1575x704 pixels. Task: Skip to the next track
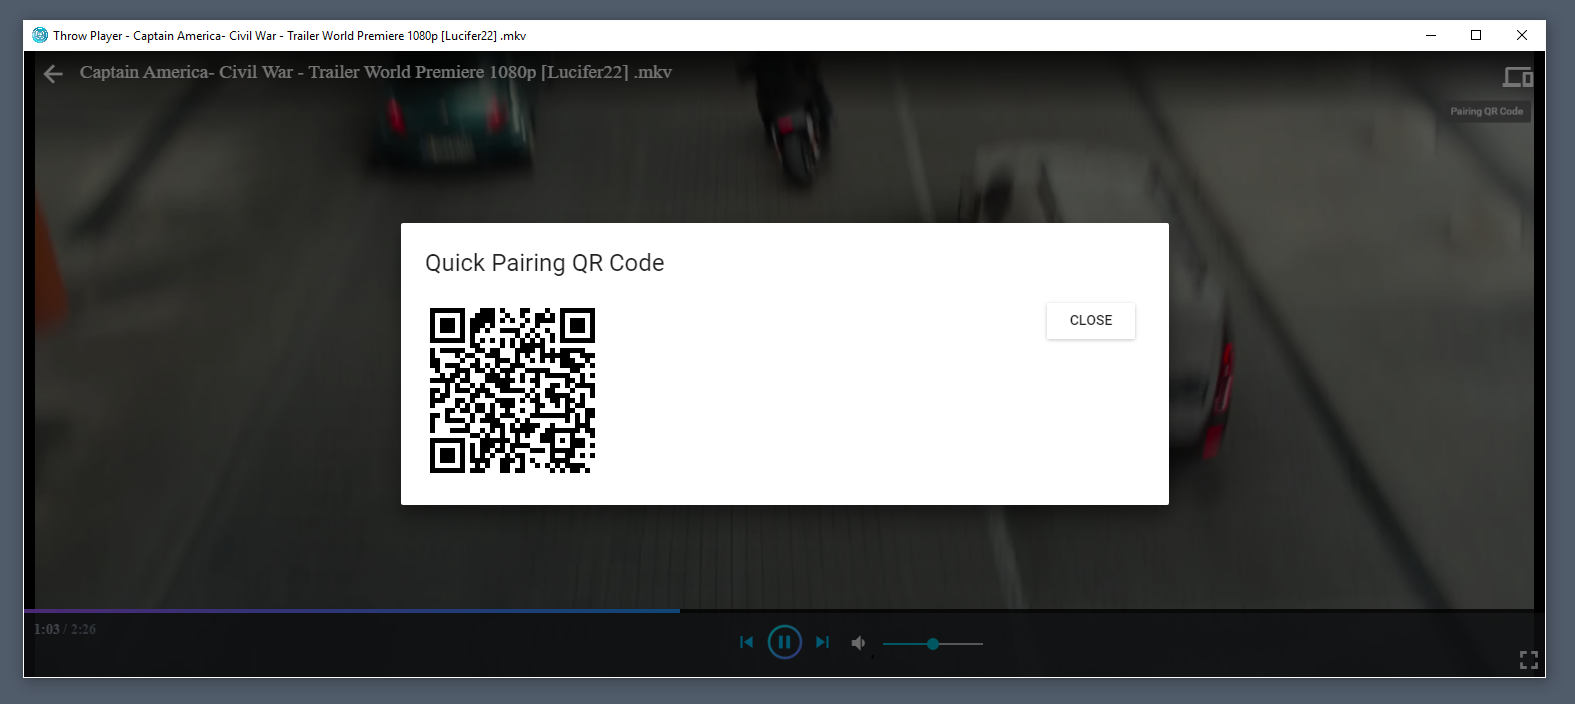coord(822,642)
